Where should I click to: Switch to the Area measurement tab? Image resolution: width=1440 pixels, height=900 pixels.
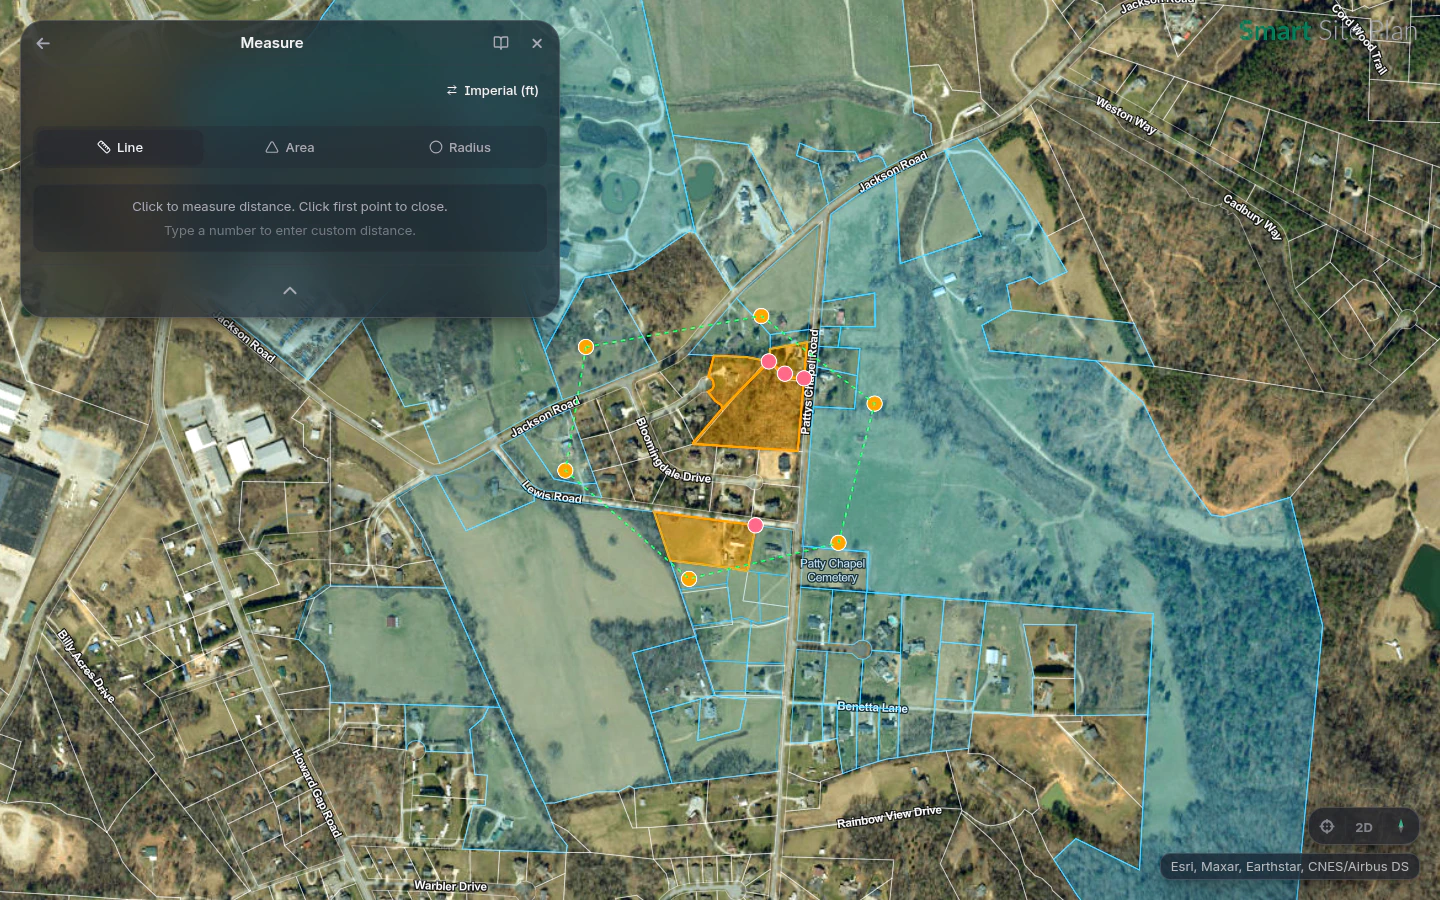point(290,147)
